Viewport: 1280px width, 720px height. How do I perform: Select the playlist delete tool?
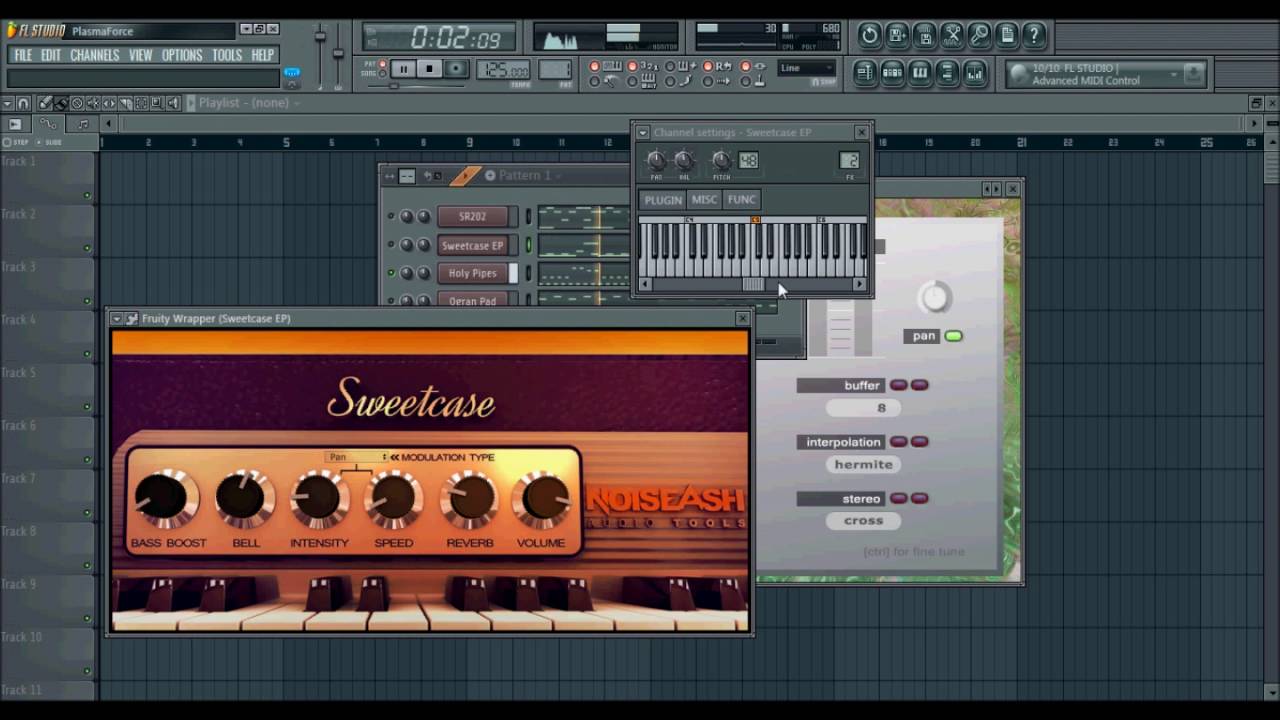point(77,102)
